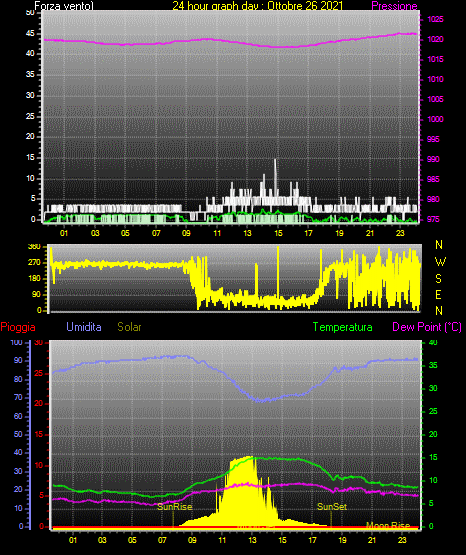This screenshot has height=555, width=466.
Task: Click the SunRise marker label
Action: coord(174,507)
